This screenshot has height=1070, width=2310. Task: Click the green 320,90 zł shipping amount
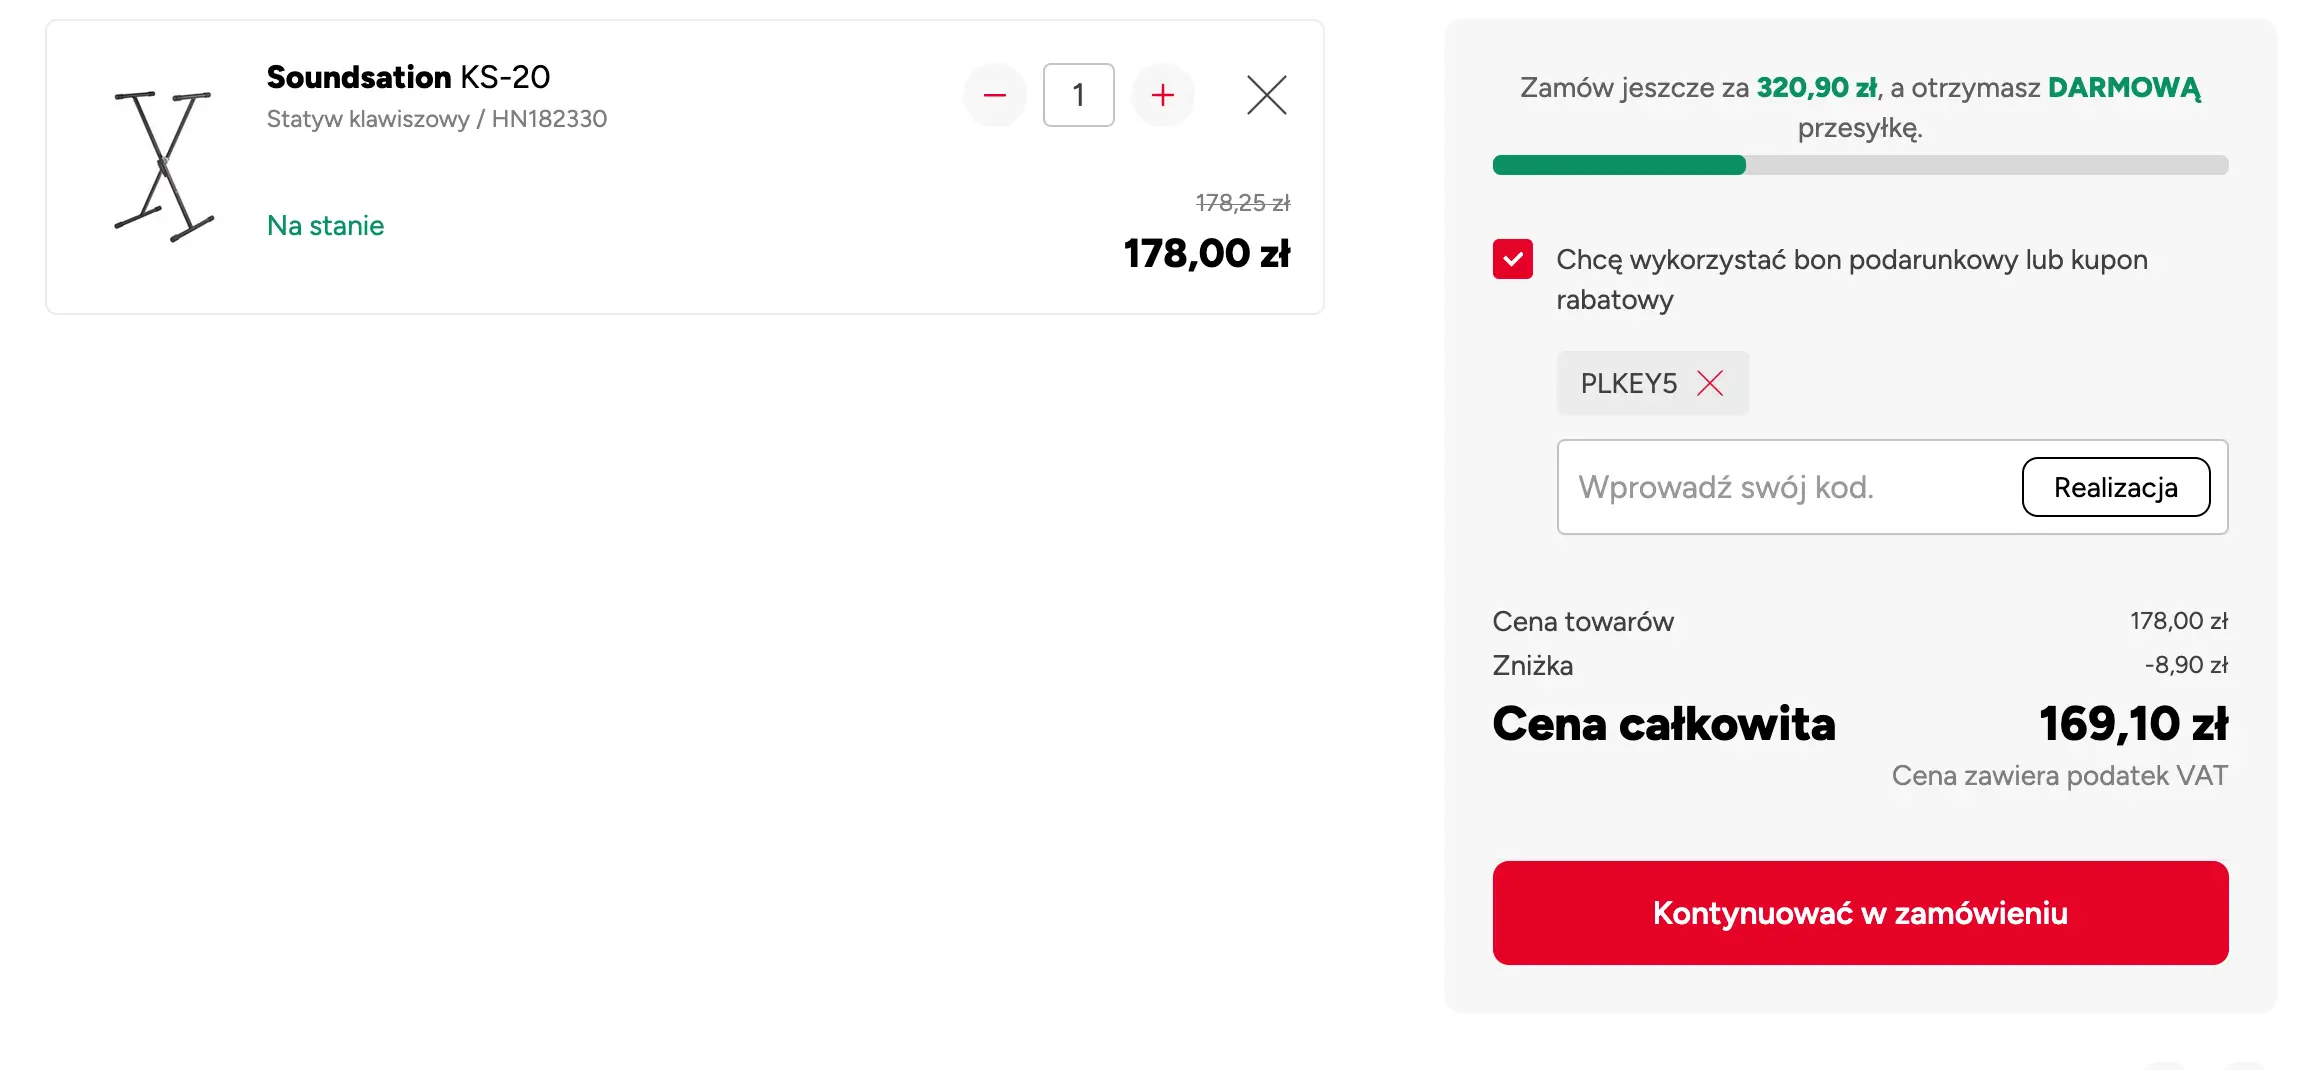tap(1816, 88)
